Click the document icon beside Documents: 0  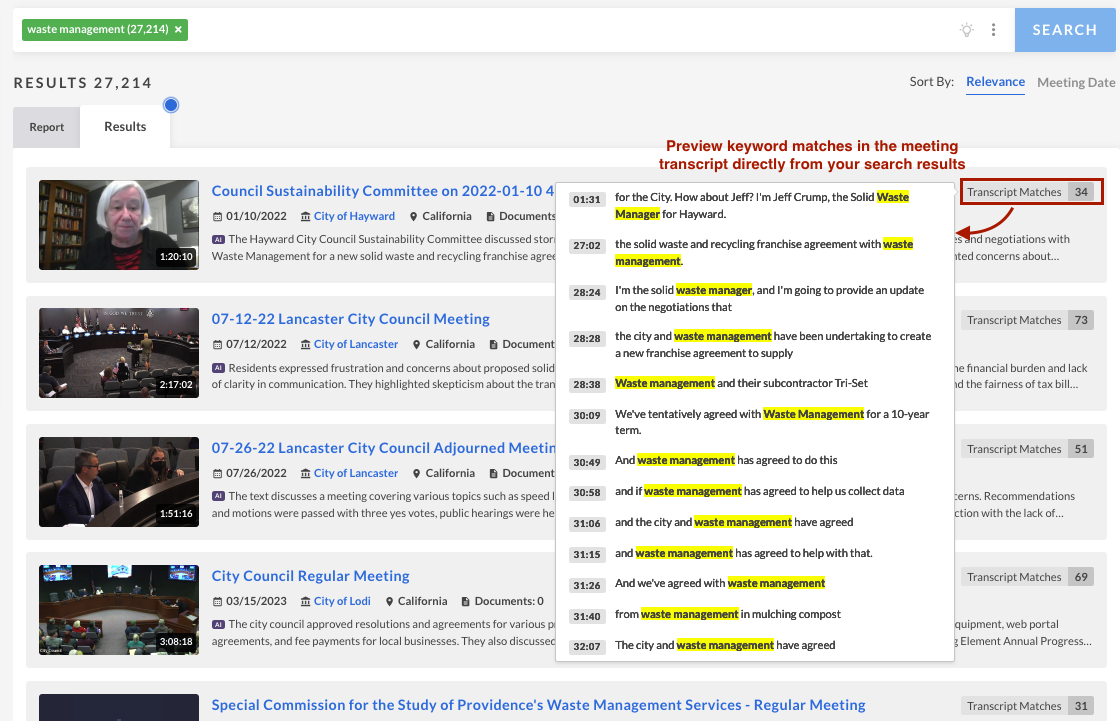466,602
